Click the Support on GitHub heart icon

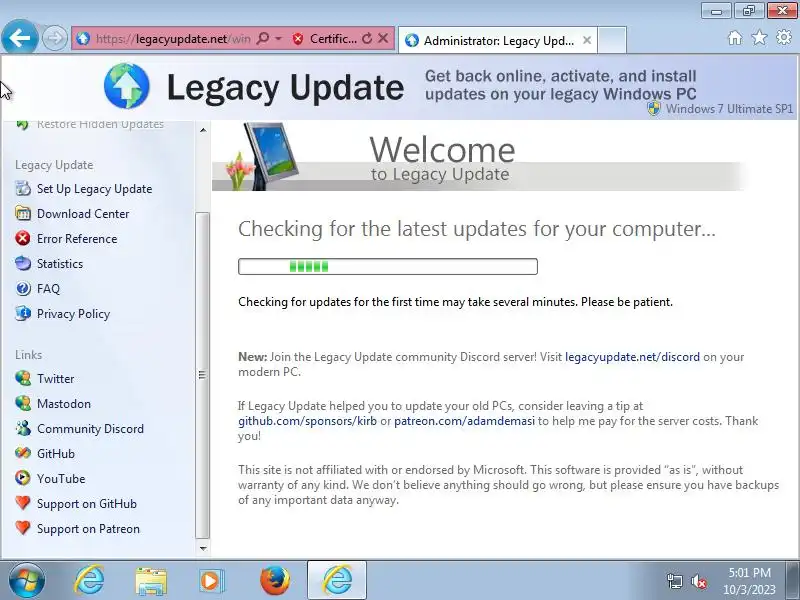click(23, 503)
